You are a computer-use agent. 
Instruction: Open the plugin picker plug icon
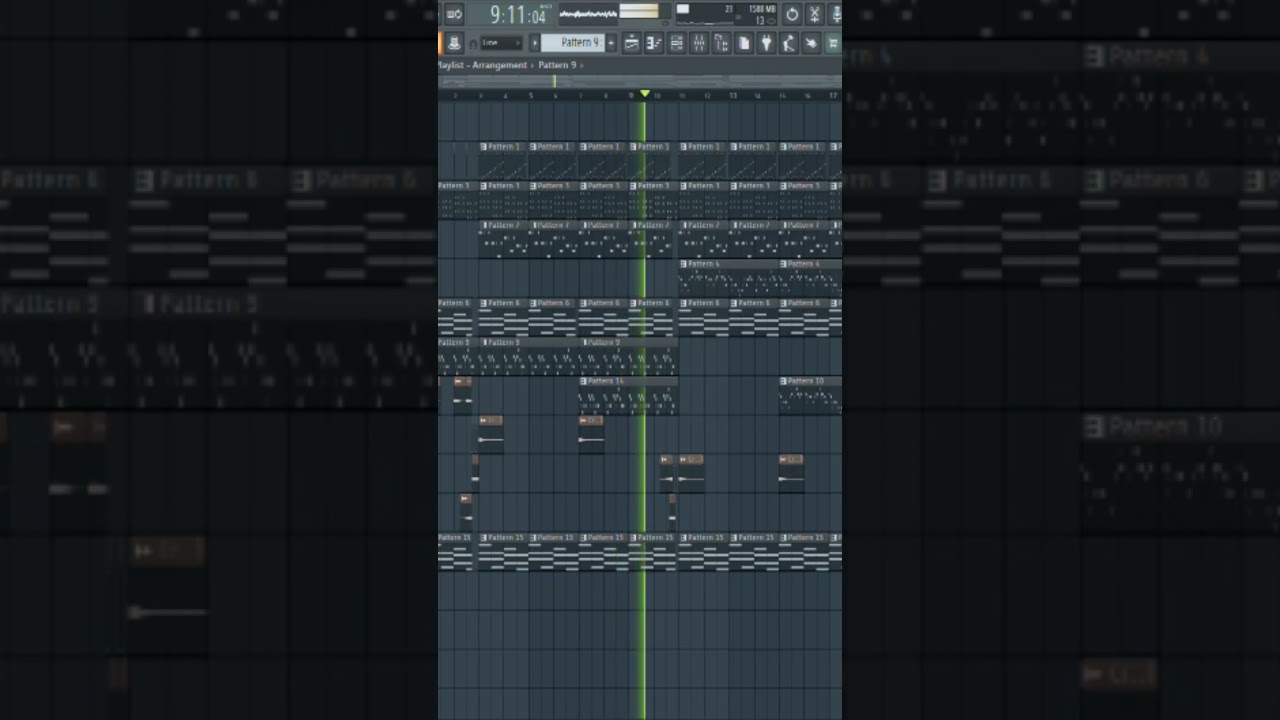point(766,43)
